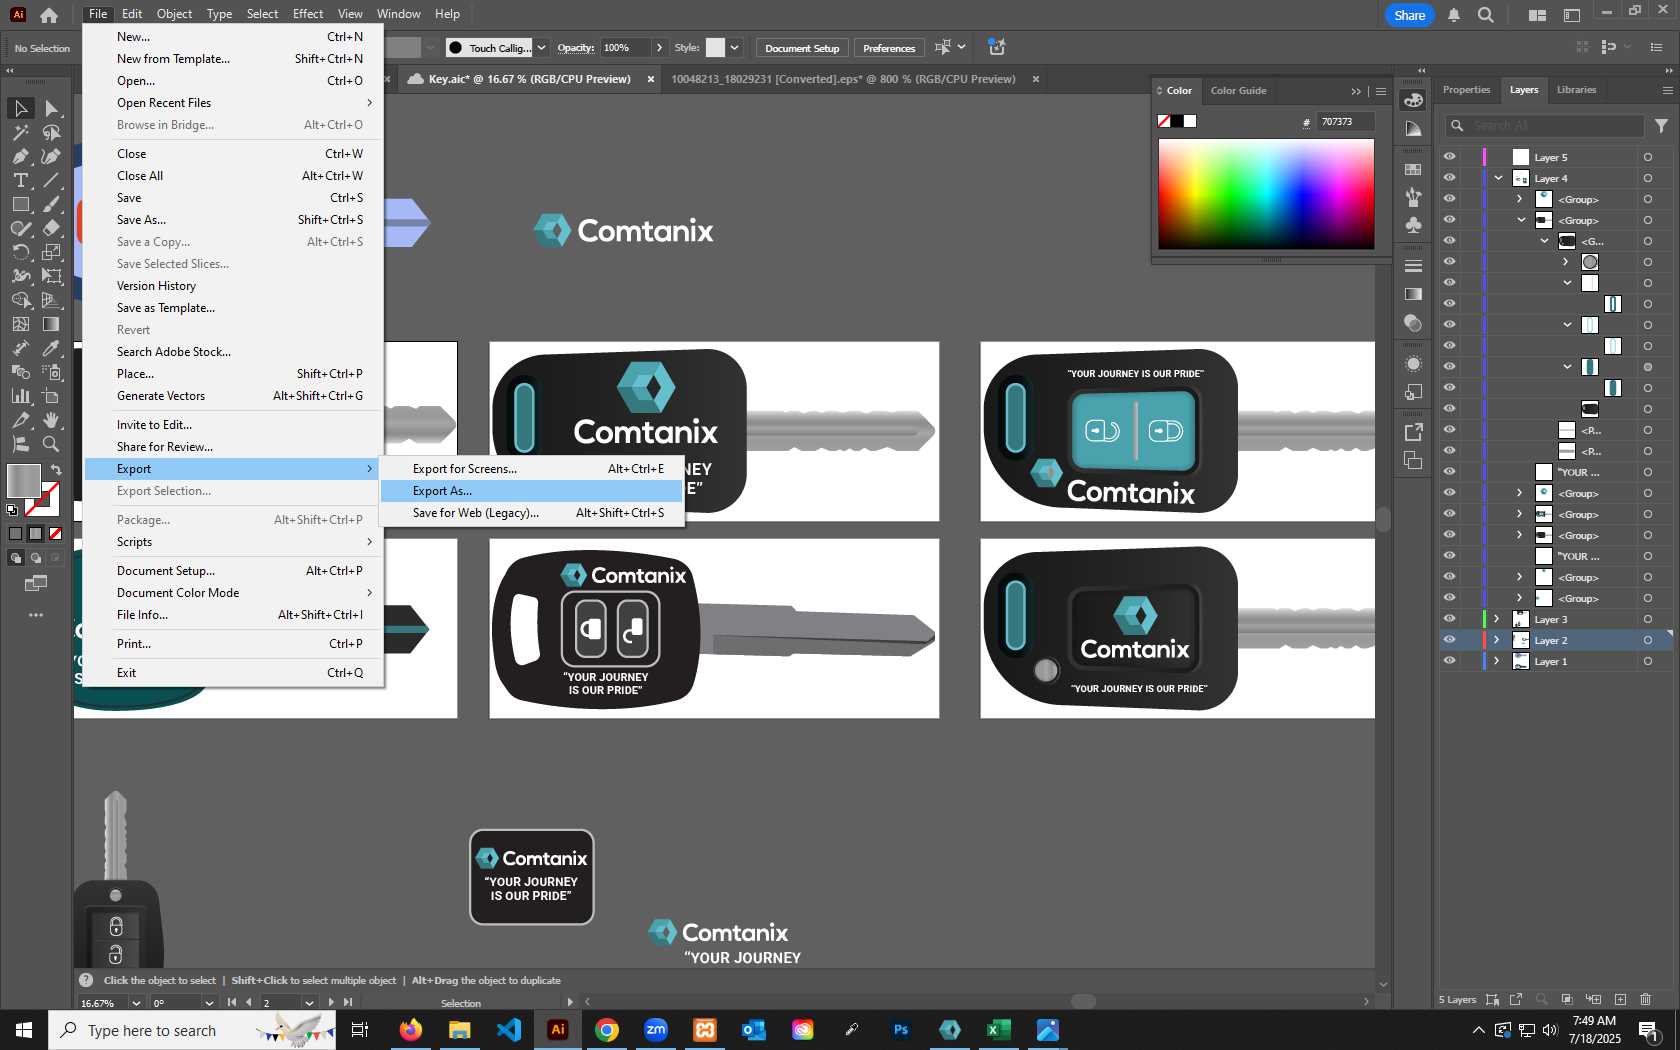The image size is (1680, 1050).
Task: Click the Layers search field
Action: coord(1545,126)
